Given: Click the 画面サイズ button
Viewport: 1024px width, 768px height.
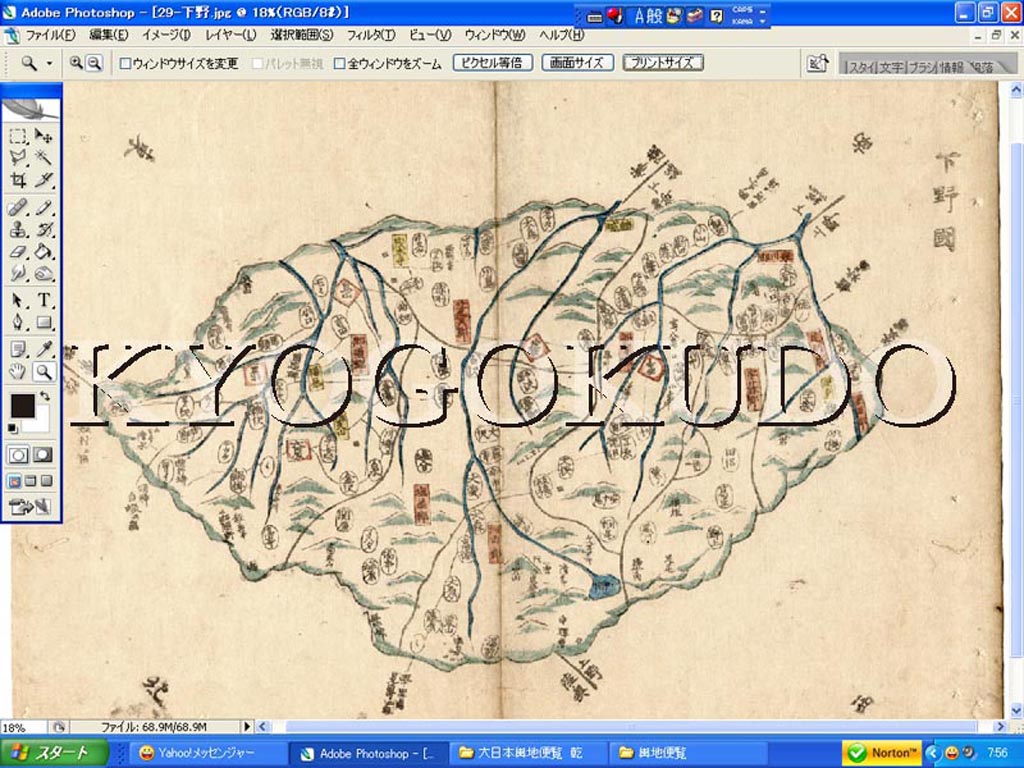Looking at the screenshot, I should click(577, 63).
